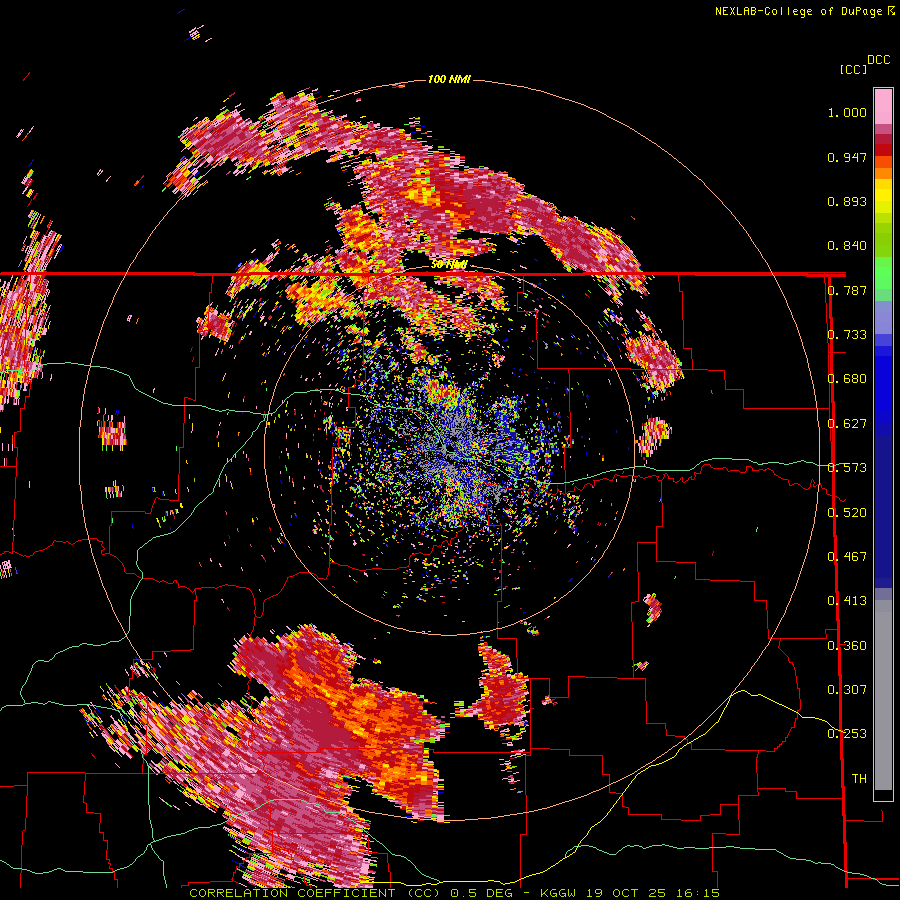Image resolution: width=900 pixels, height=900 pixels.
Task: Click the 1.000 value on the color scale
Action: [847, 112]
